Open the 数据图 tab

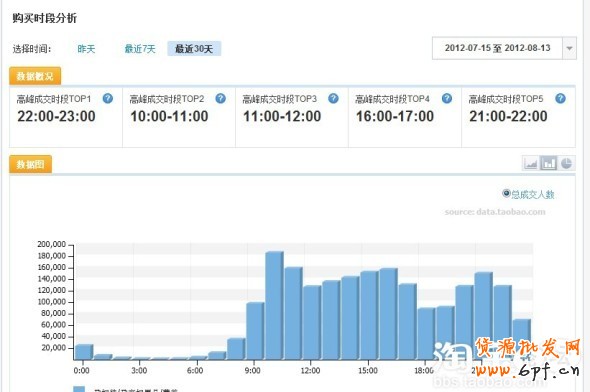(30, 164)
